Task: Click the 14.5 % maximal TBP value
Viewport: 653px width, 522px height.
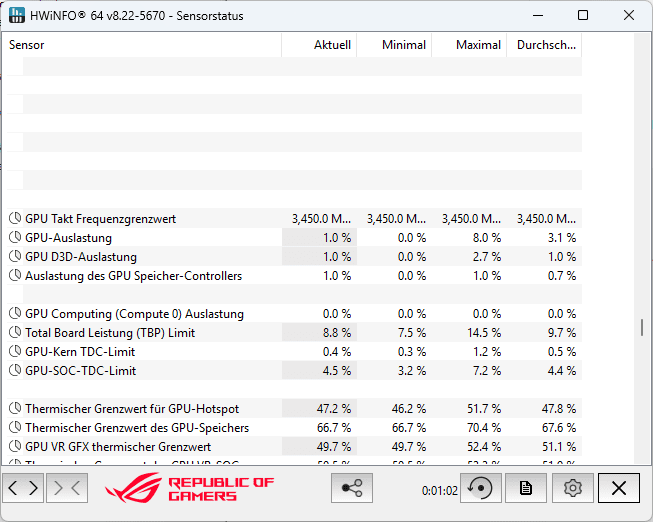Action: (x=483, y=333)
